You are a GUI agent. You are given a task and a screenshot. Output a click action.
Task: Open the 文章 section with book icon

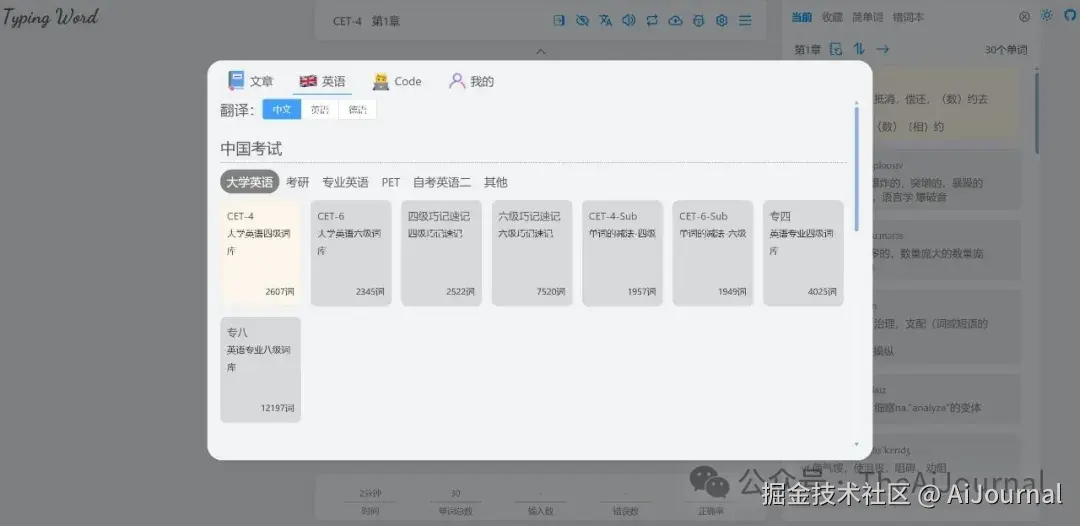(x=251, y=81)
